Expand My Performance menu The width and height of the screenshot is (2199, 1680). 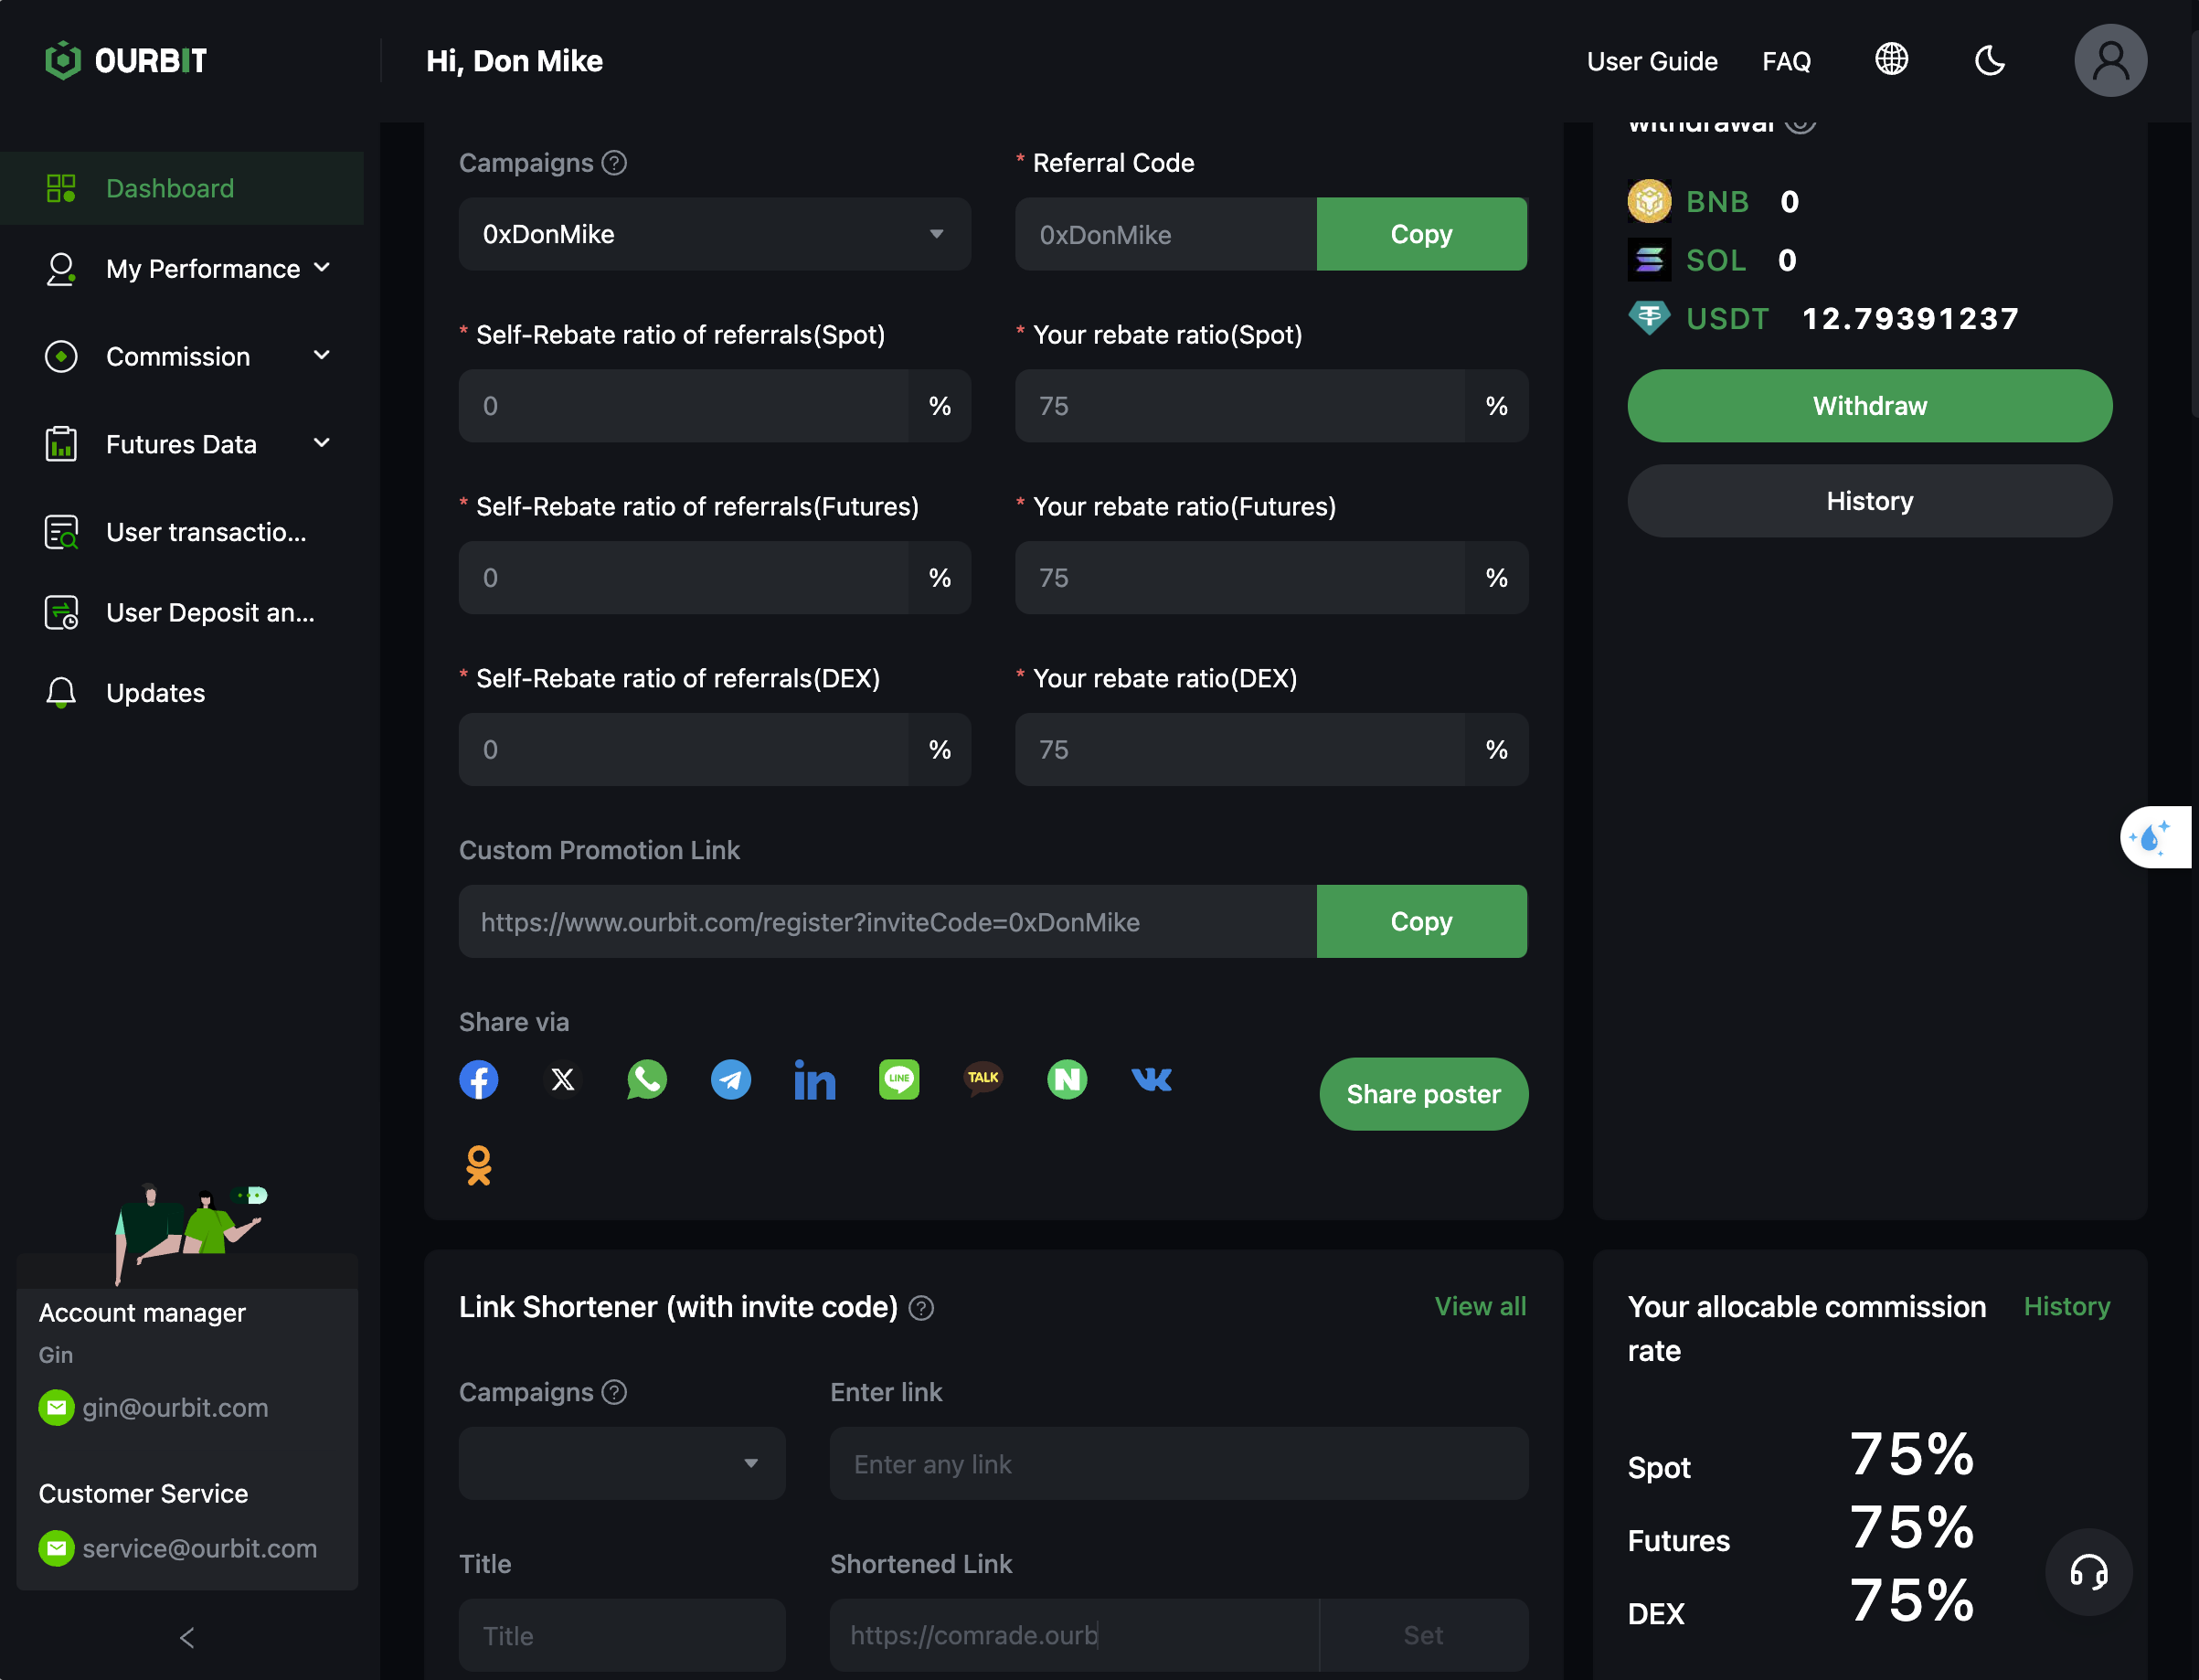coord(188,268)
